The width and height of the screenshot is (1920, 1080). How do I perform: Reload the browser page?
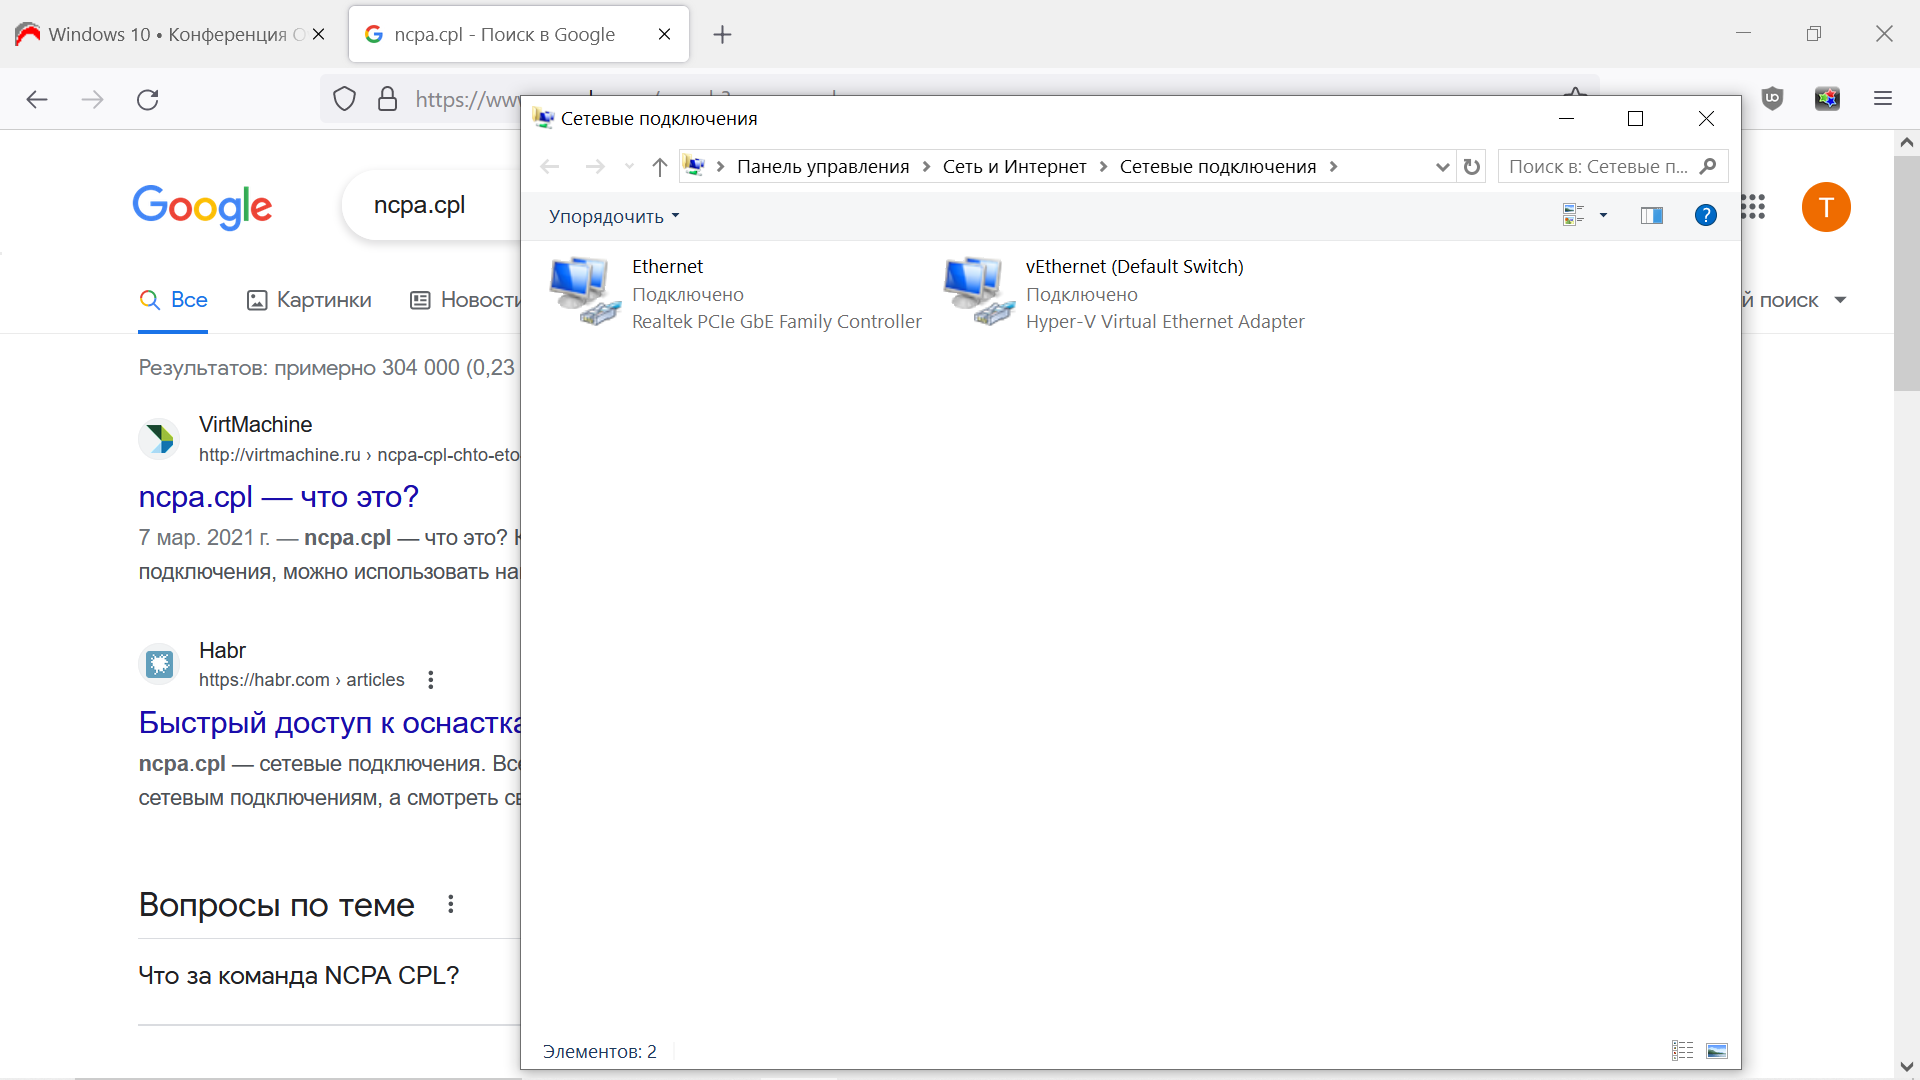point(148,99)
